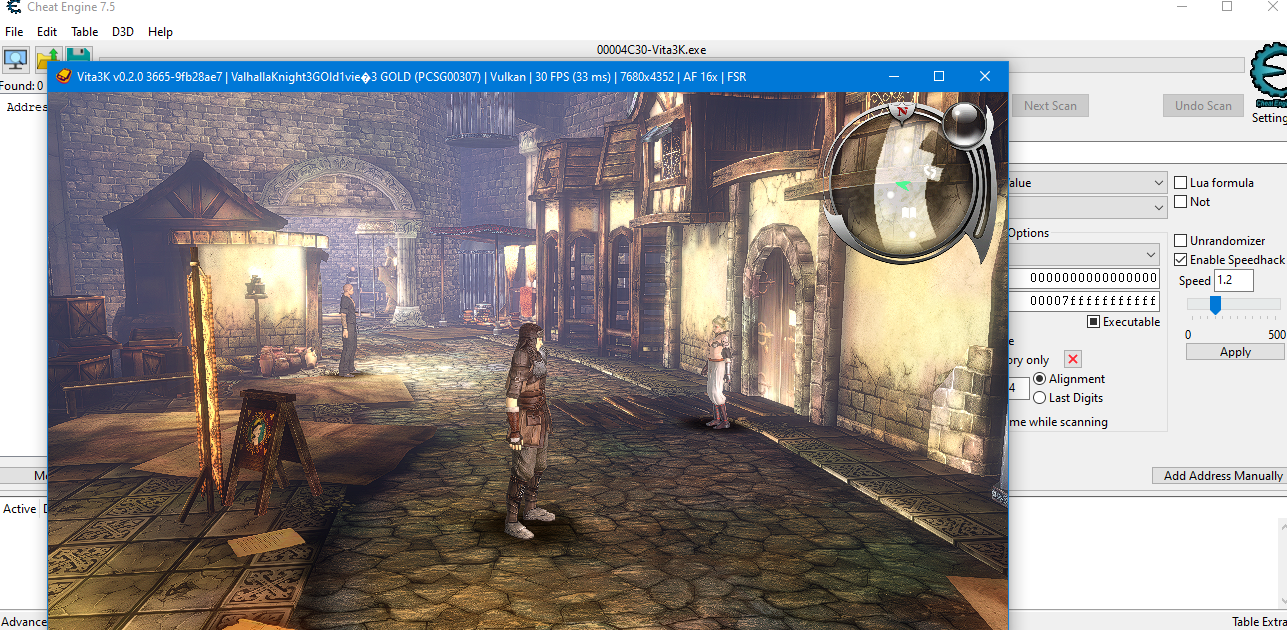The image size is (1287, 630).
Task: Maximize the Vita3K window
Action: pos(939,76)
